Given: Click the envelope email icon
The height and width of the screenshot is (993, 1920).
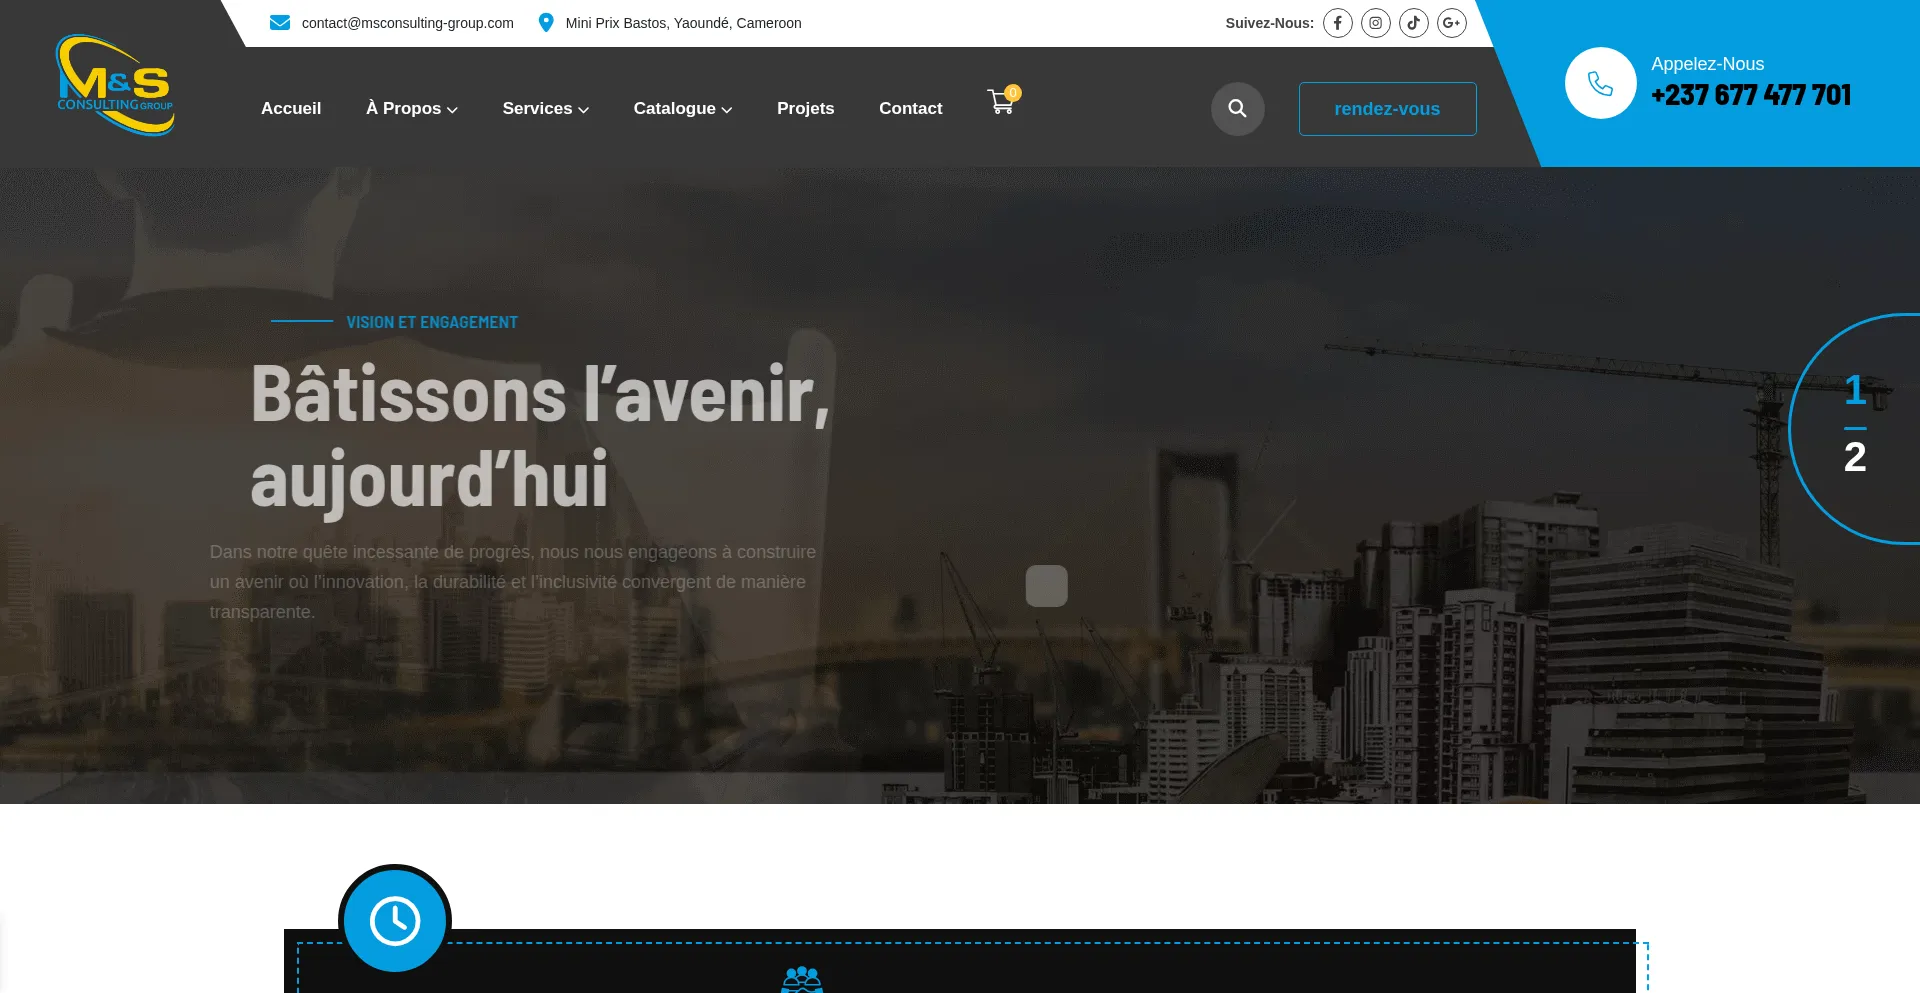Looking at the screenshot, I should coord(280,23).
